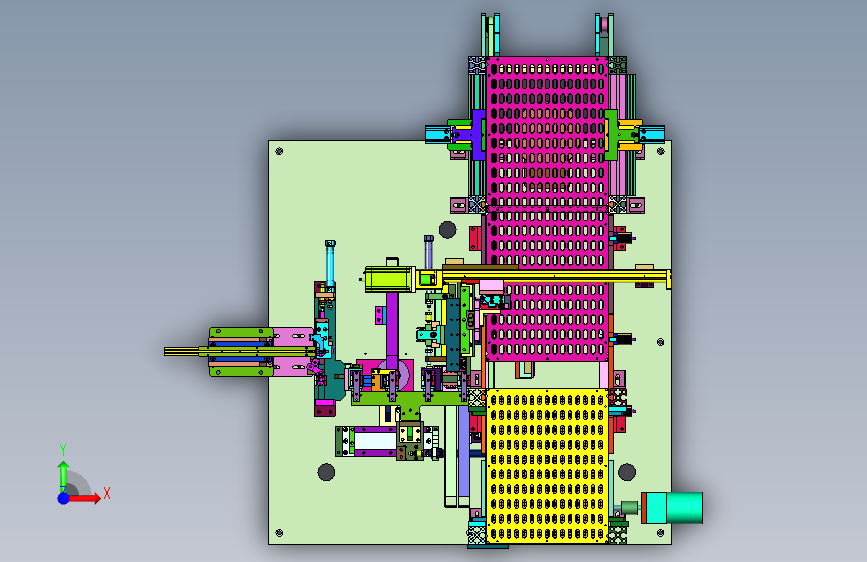Pick the blue-purple clamp block on magenta tray's left
This screenshot has height=562, width=867.
click(478, 135)
